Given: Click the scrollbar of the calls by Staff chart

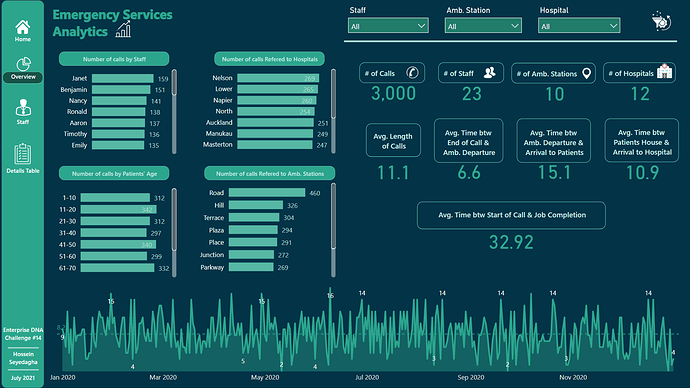Looking at the screenshot, I should tap(174, 111).
